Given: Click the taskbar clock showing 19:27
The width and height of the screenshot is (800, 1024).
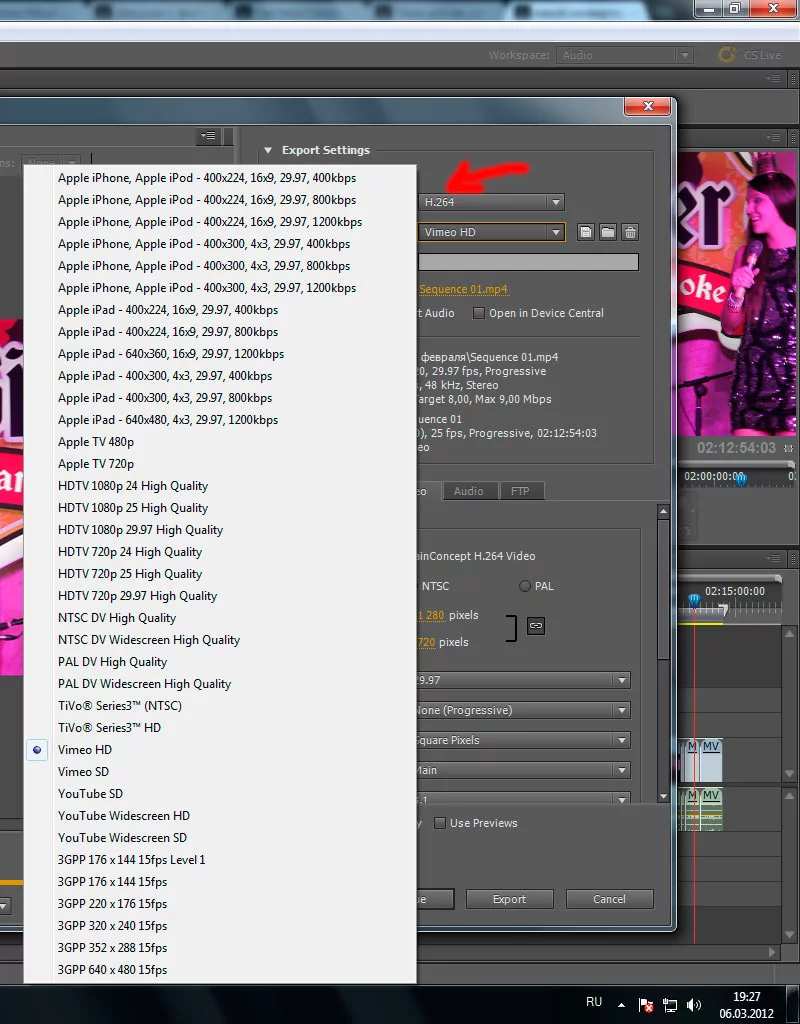Looking at the screenshot, I should (746, 997).
